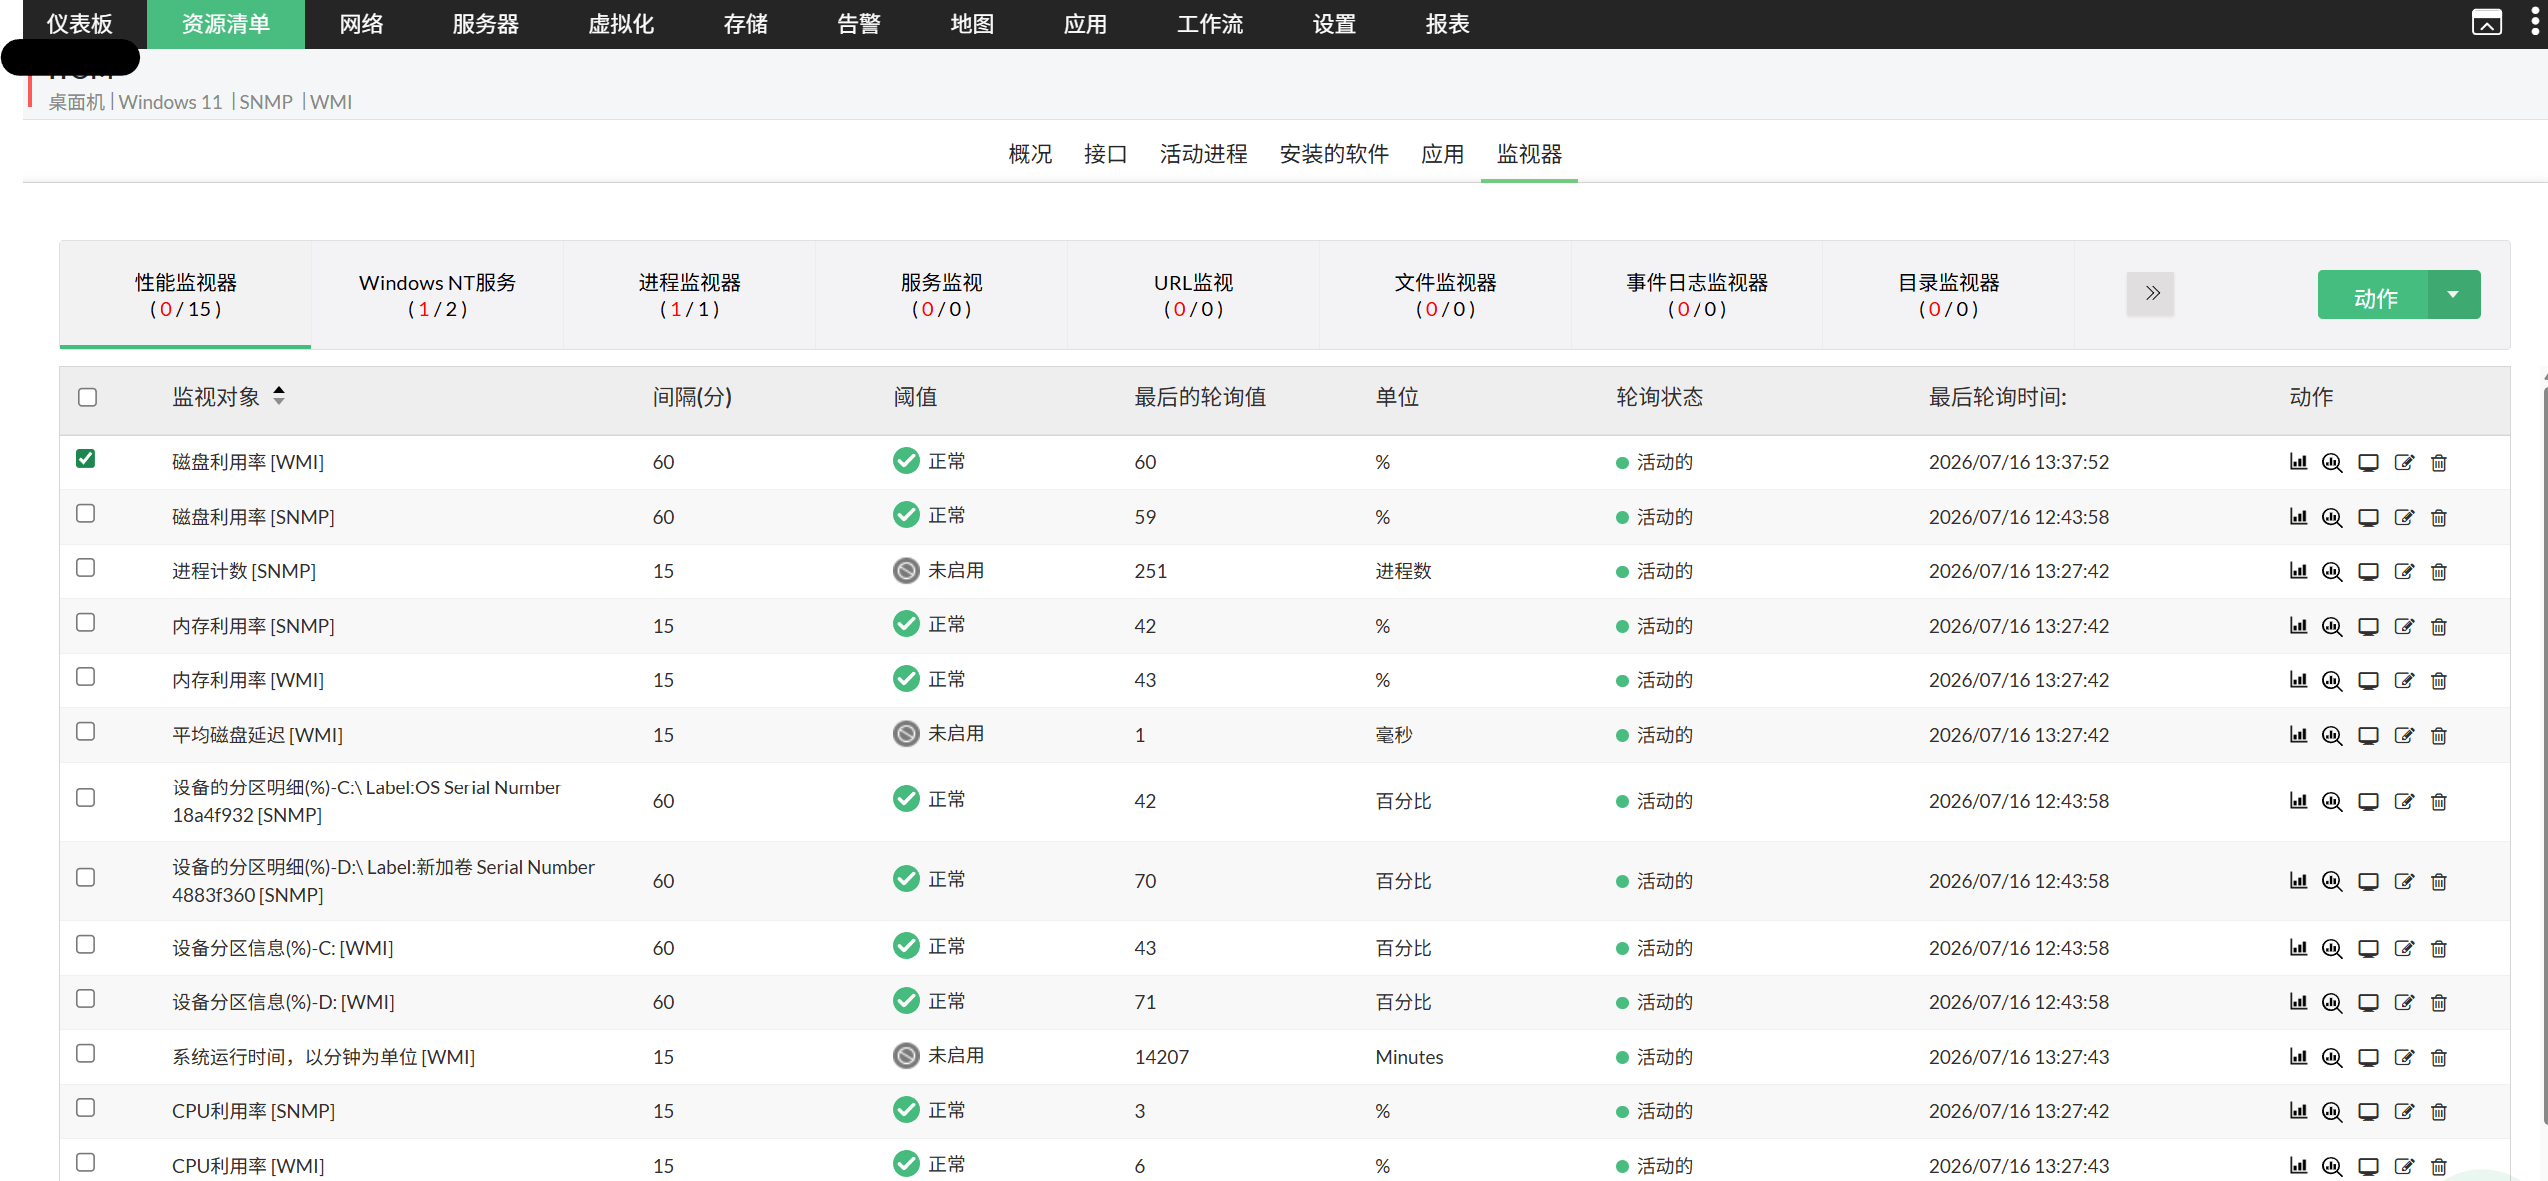Select the Windows NT服务 monitor category
Viewport: 2548px width, 1181px height.
click(x=437, y=295)
